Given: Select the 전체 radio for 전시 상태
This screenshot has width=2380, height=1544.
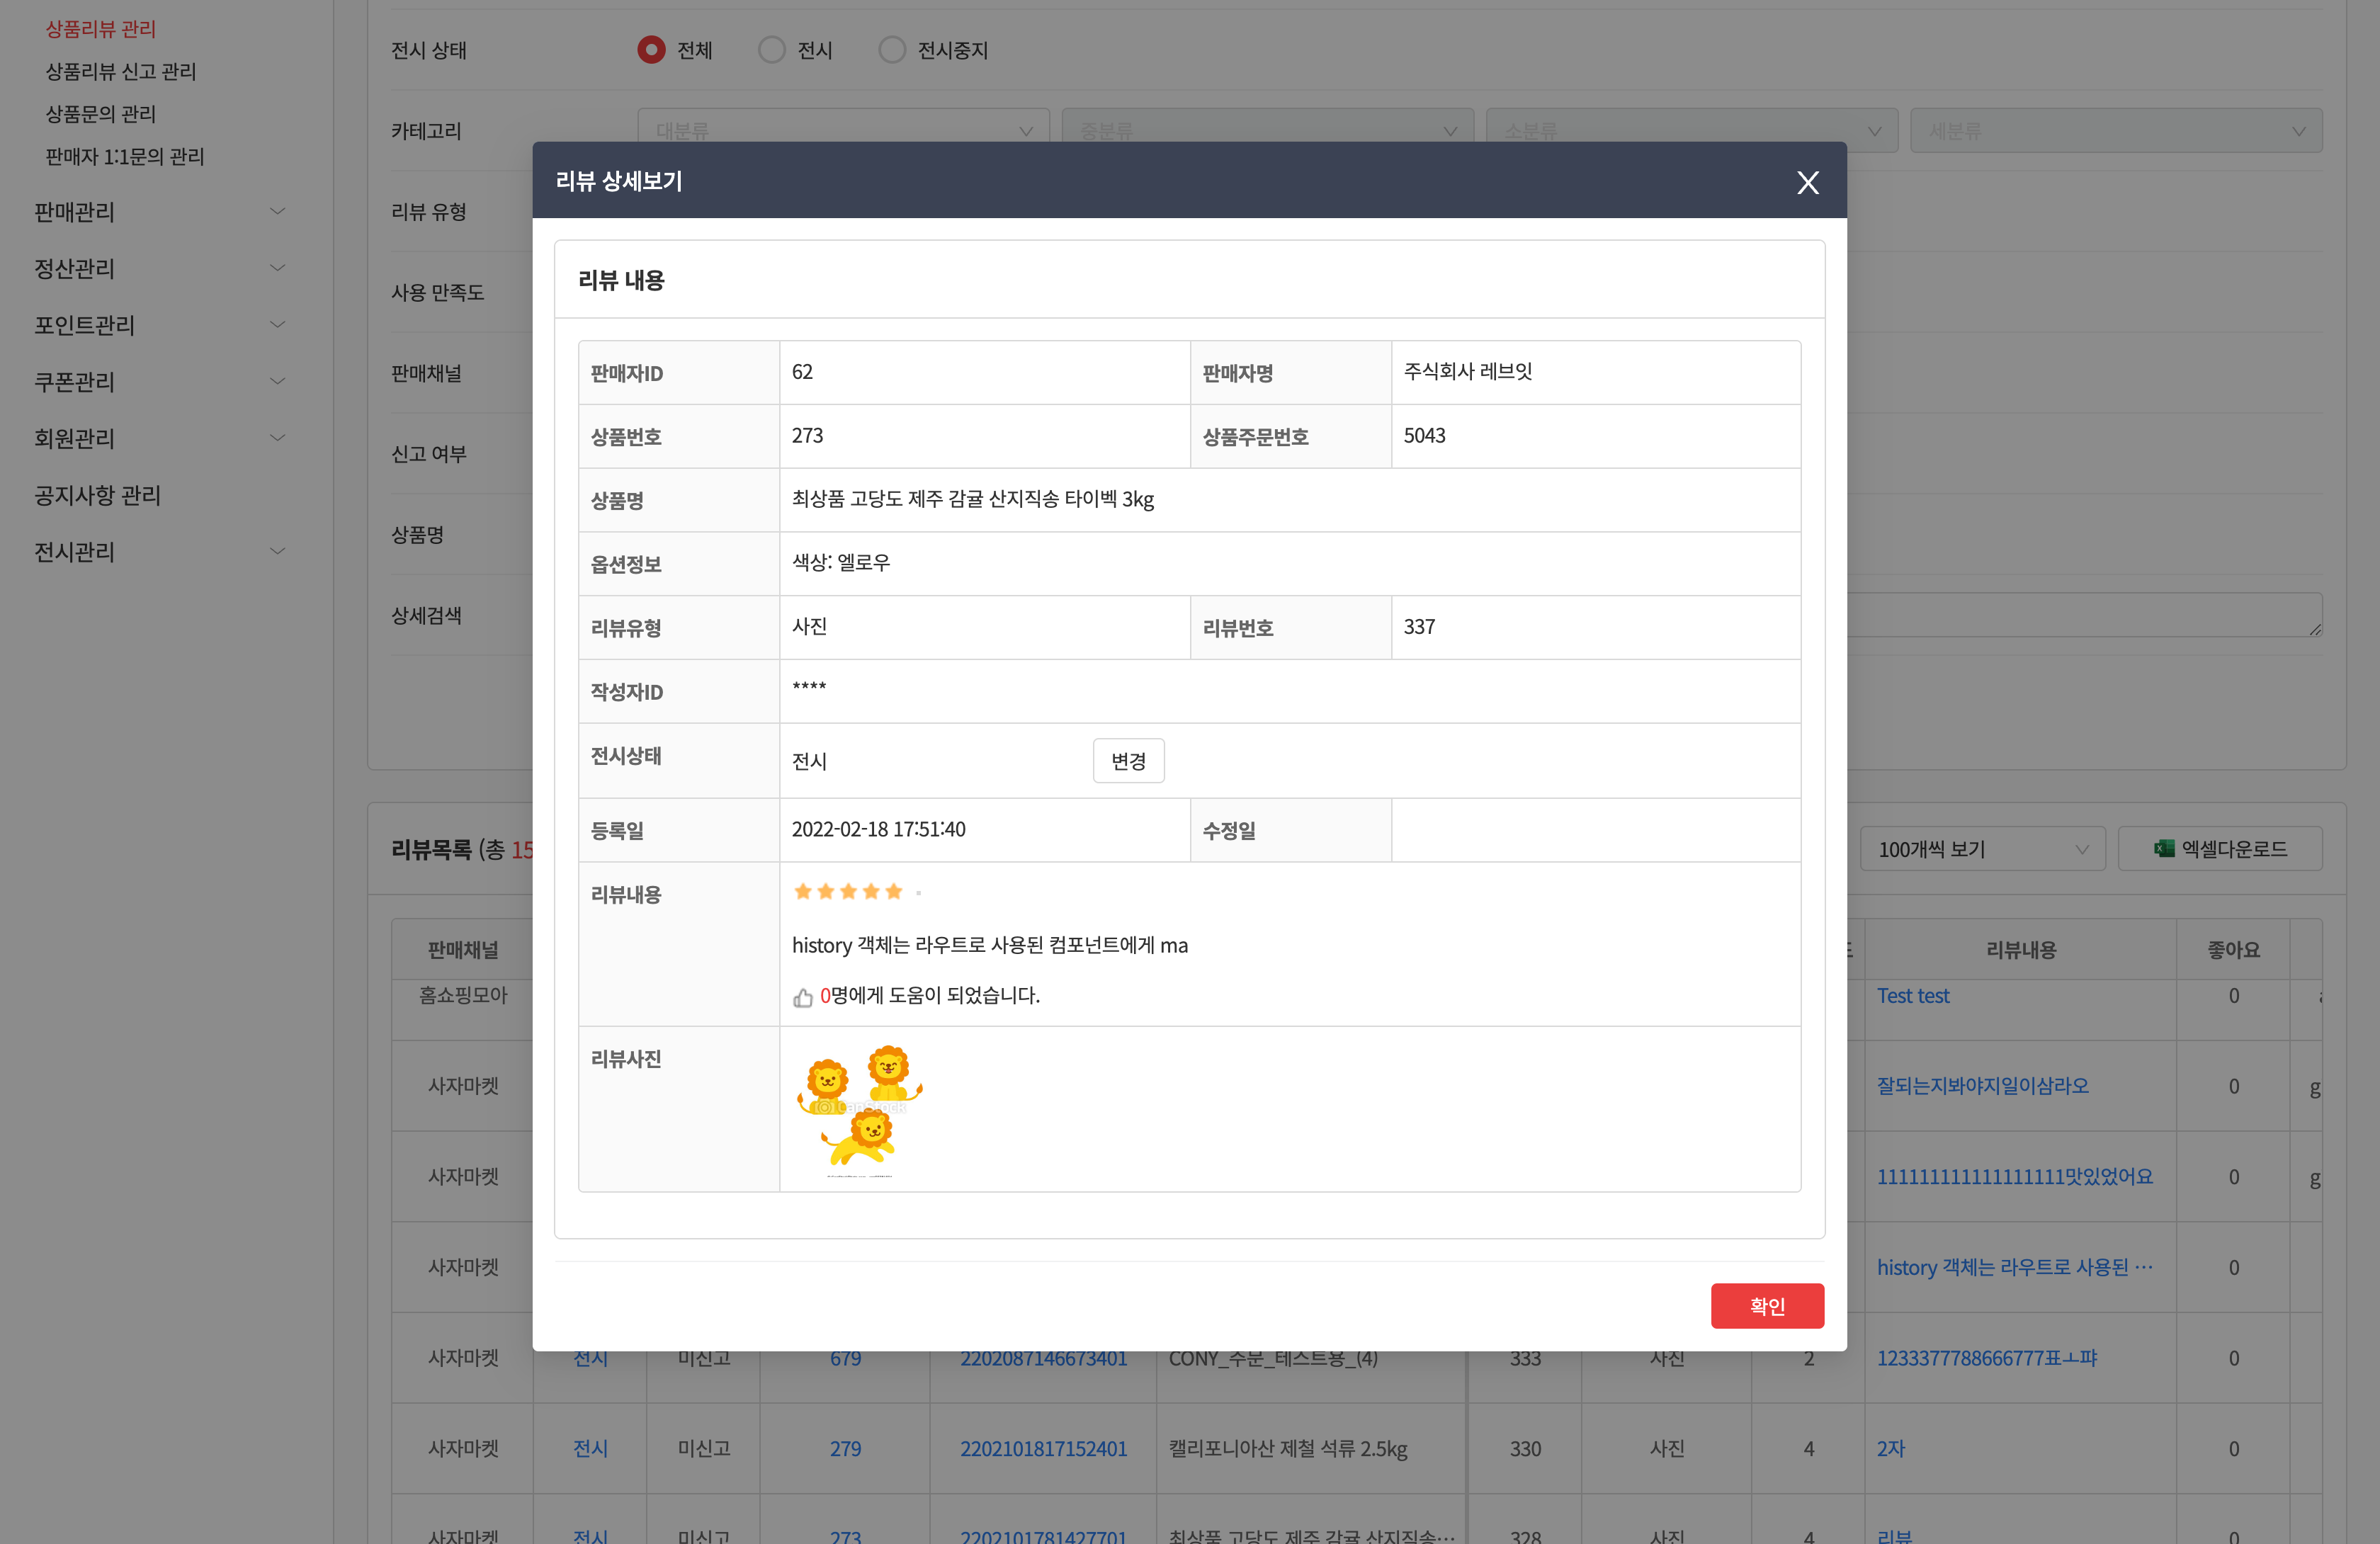Looking at the screenshot, I should (651, 49).
